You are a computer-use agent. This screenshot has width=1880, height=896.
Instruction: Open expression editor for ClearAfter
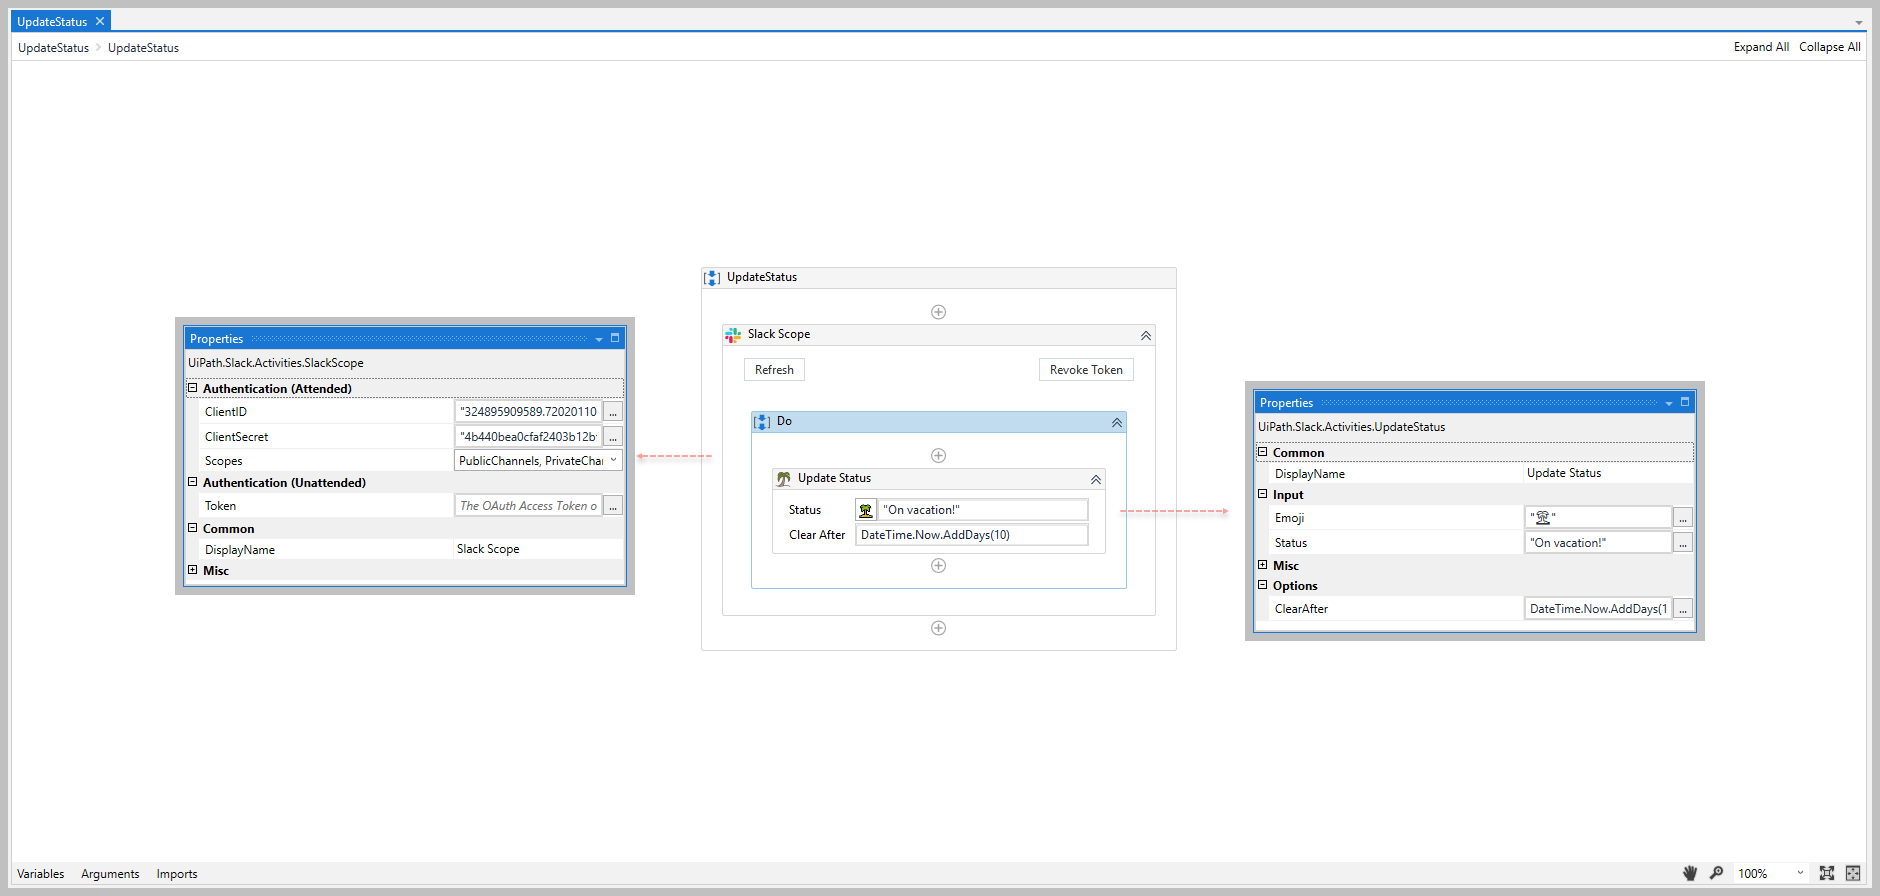[x=1683, y=609]
